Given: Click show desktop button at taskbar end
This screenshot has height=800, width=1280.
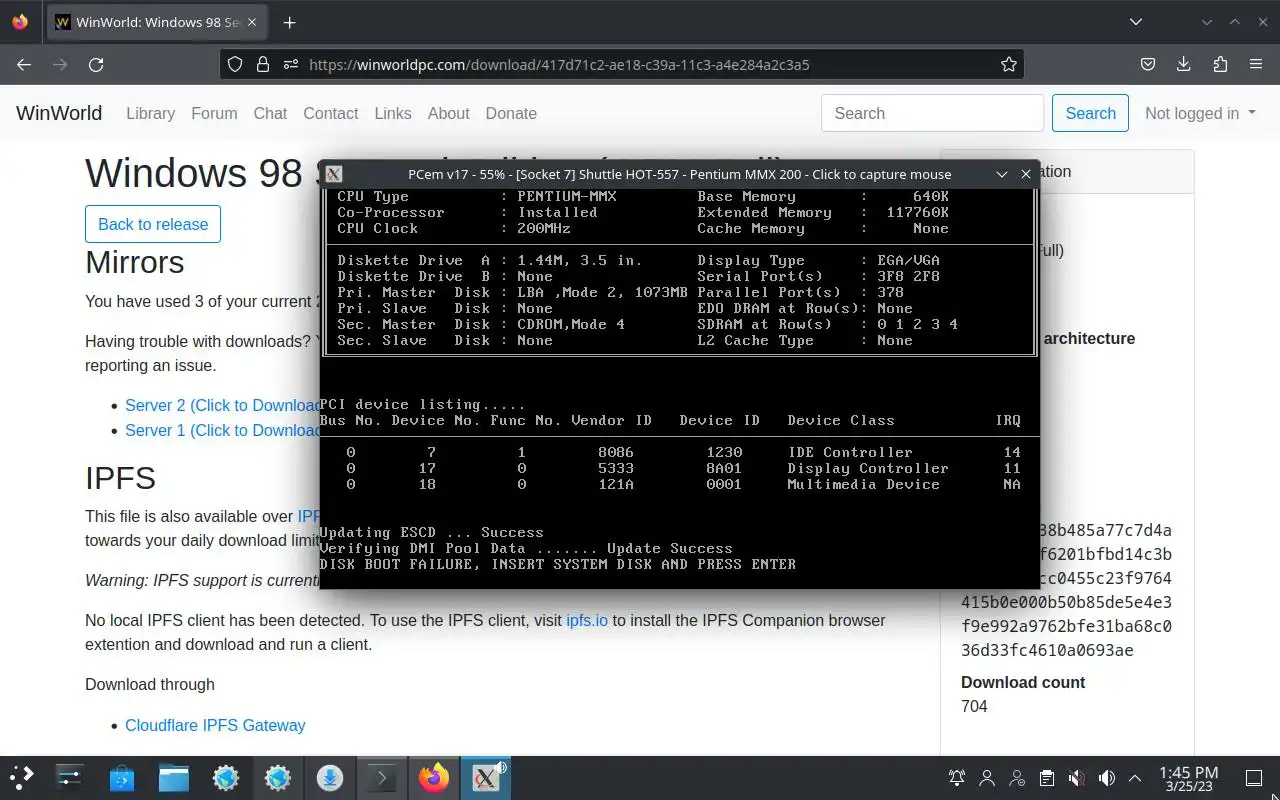Looking at the screenshot, I should 1253,778.
